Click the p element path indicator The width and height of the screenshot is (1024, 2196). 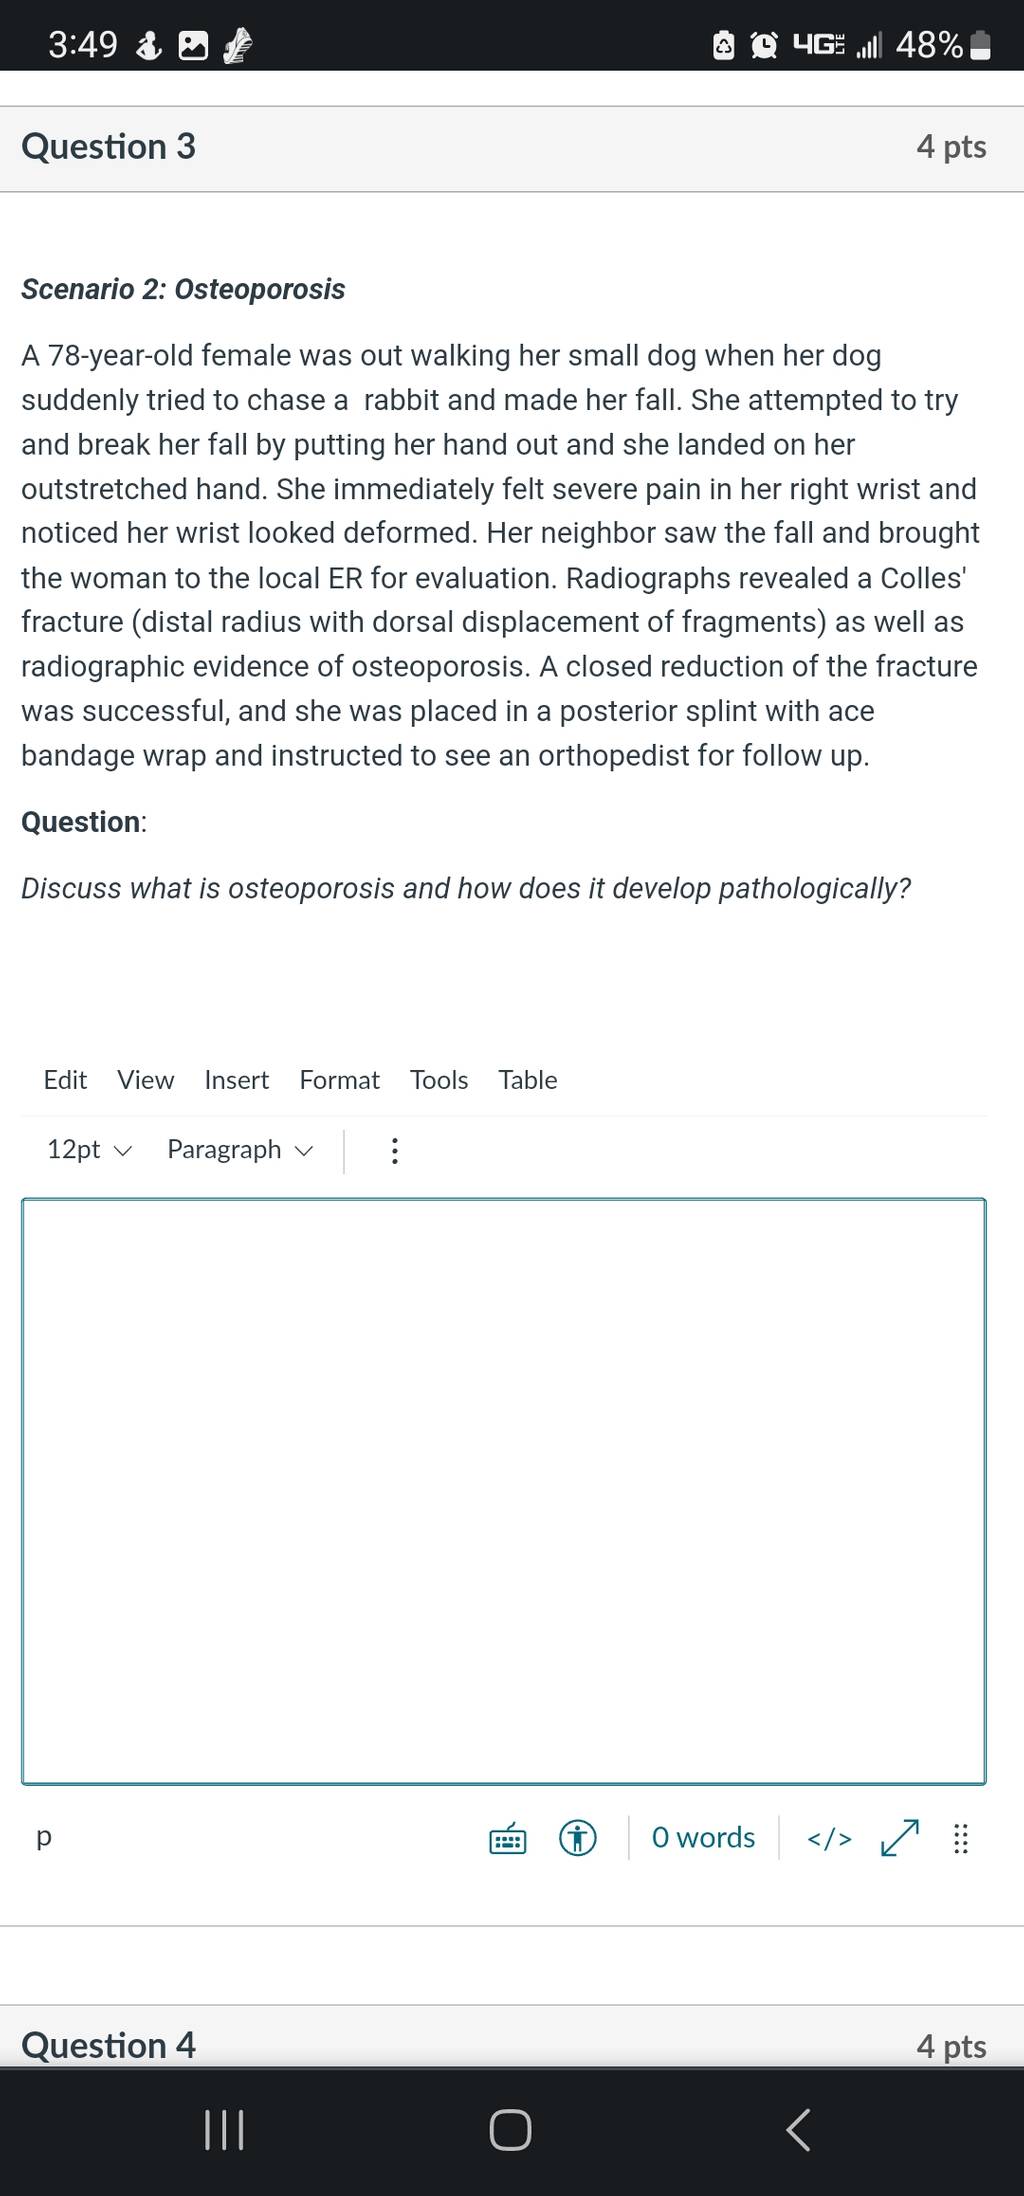coord(43,1838)
